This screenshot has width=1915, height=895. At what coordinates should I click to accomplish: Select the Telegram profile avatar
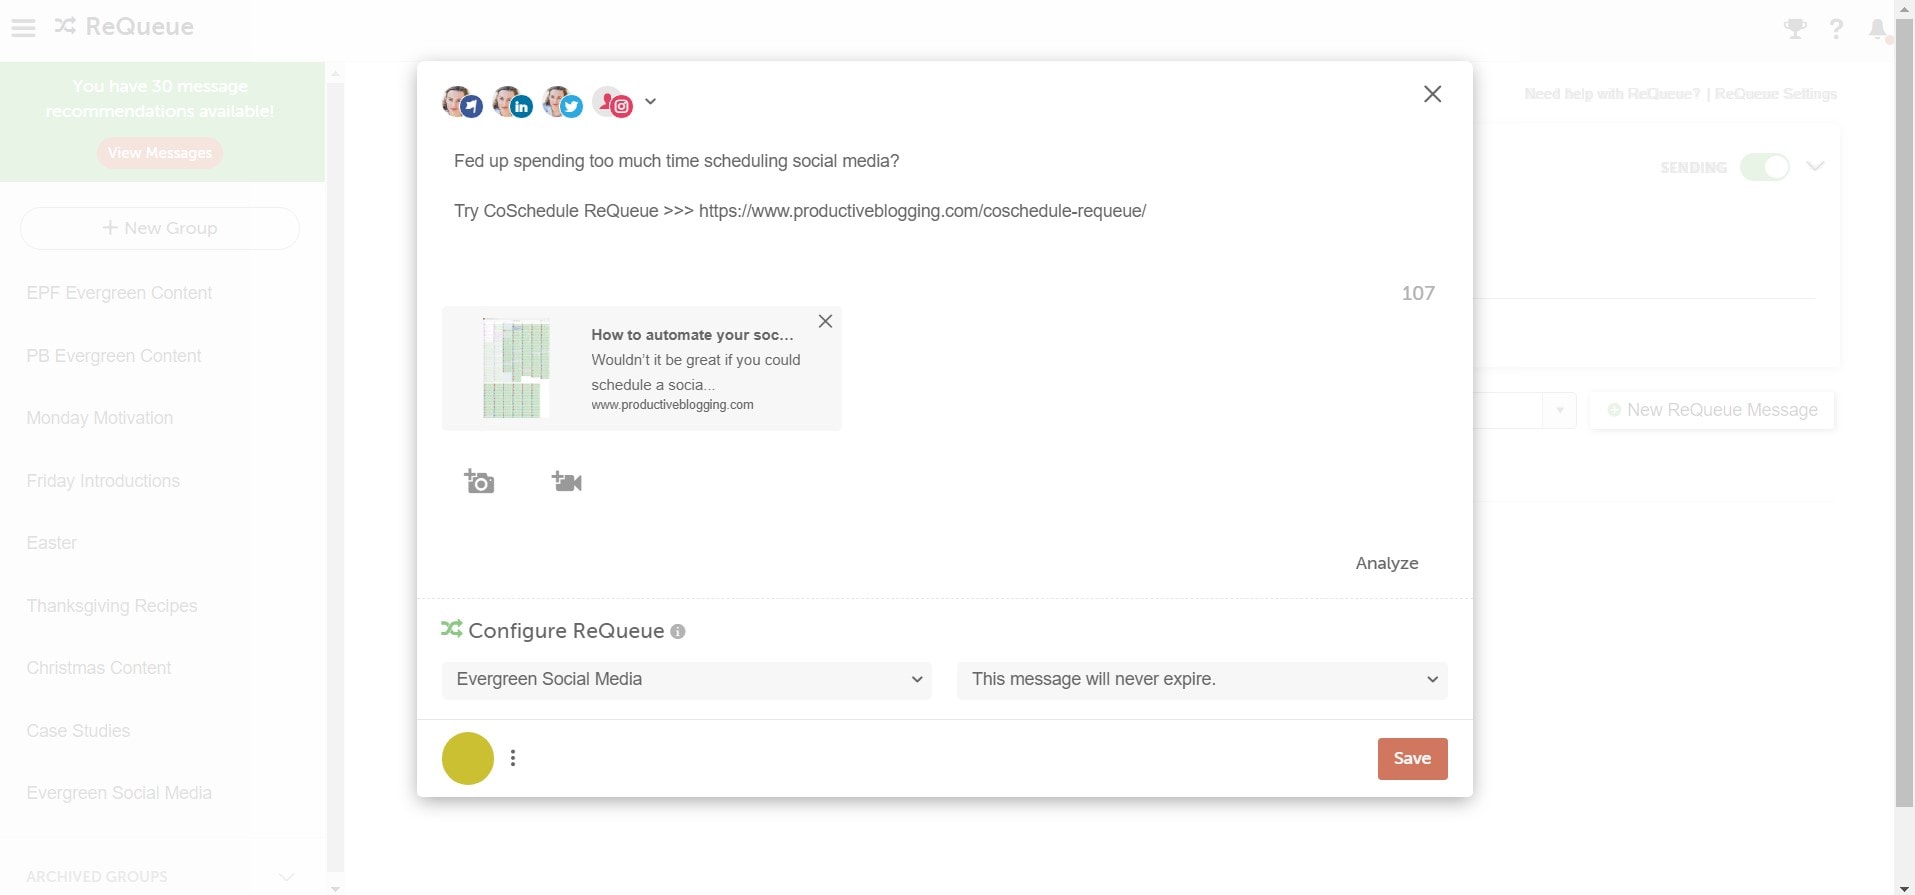(462, 101)
